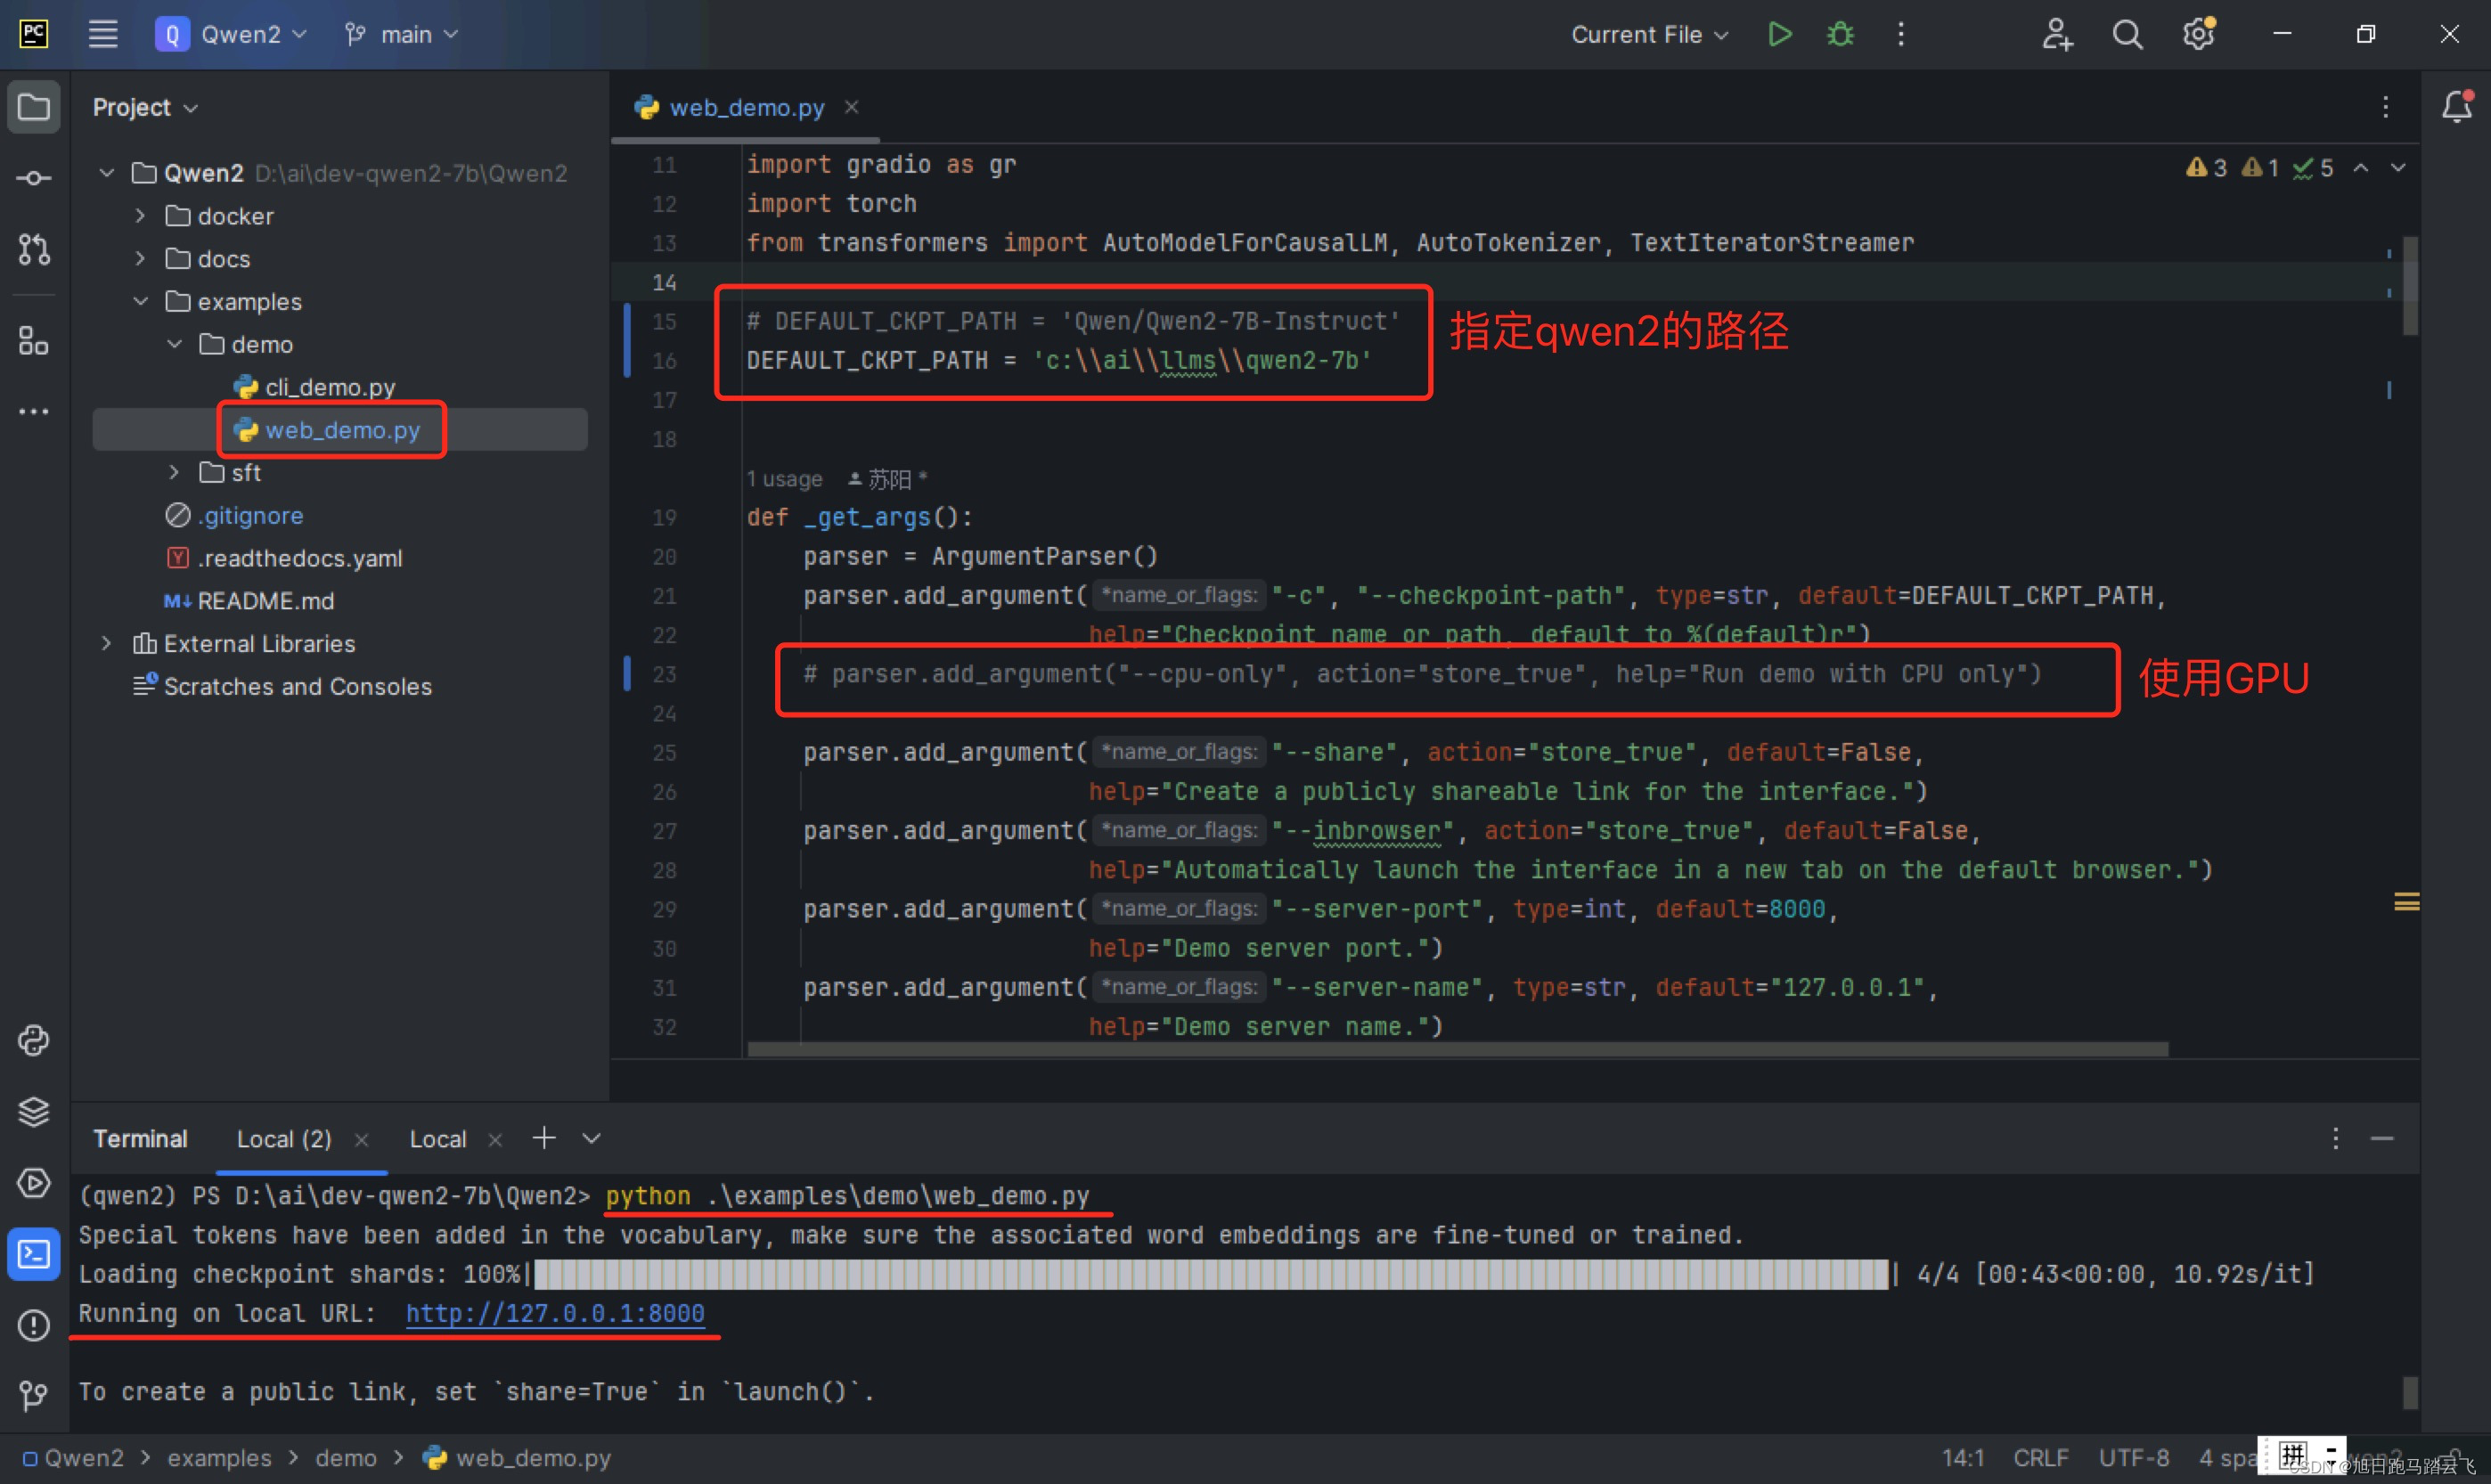Hide the Terminal panel with the minimize dash
Image resolution: width=2491 pixels, height=1484 pixels.
tap(2382, 1139)
